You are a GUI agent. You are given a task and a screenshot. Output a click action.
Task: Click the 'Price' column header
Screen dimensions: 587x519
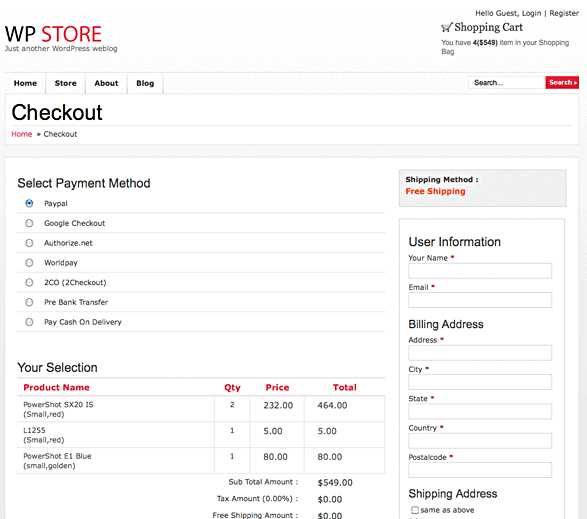[277, 388]
